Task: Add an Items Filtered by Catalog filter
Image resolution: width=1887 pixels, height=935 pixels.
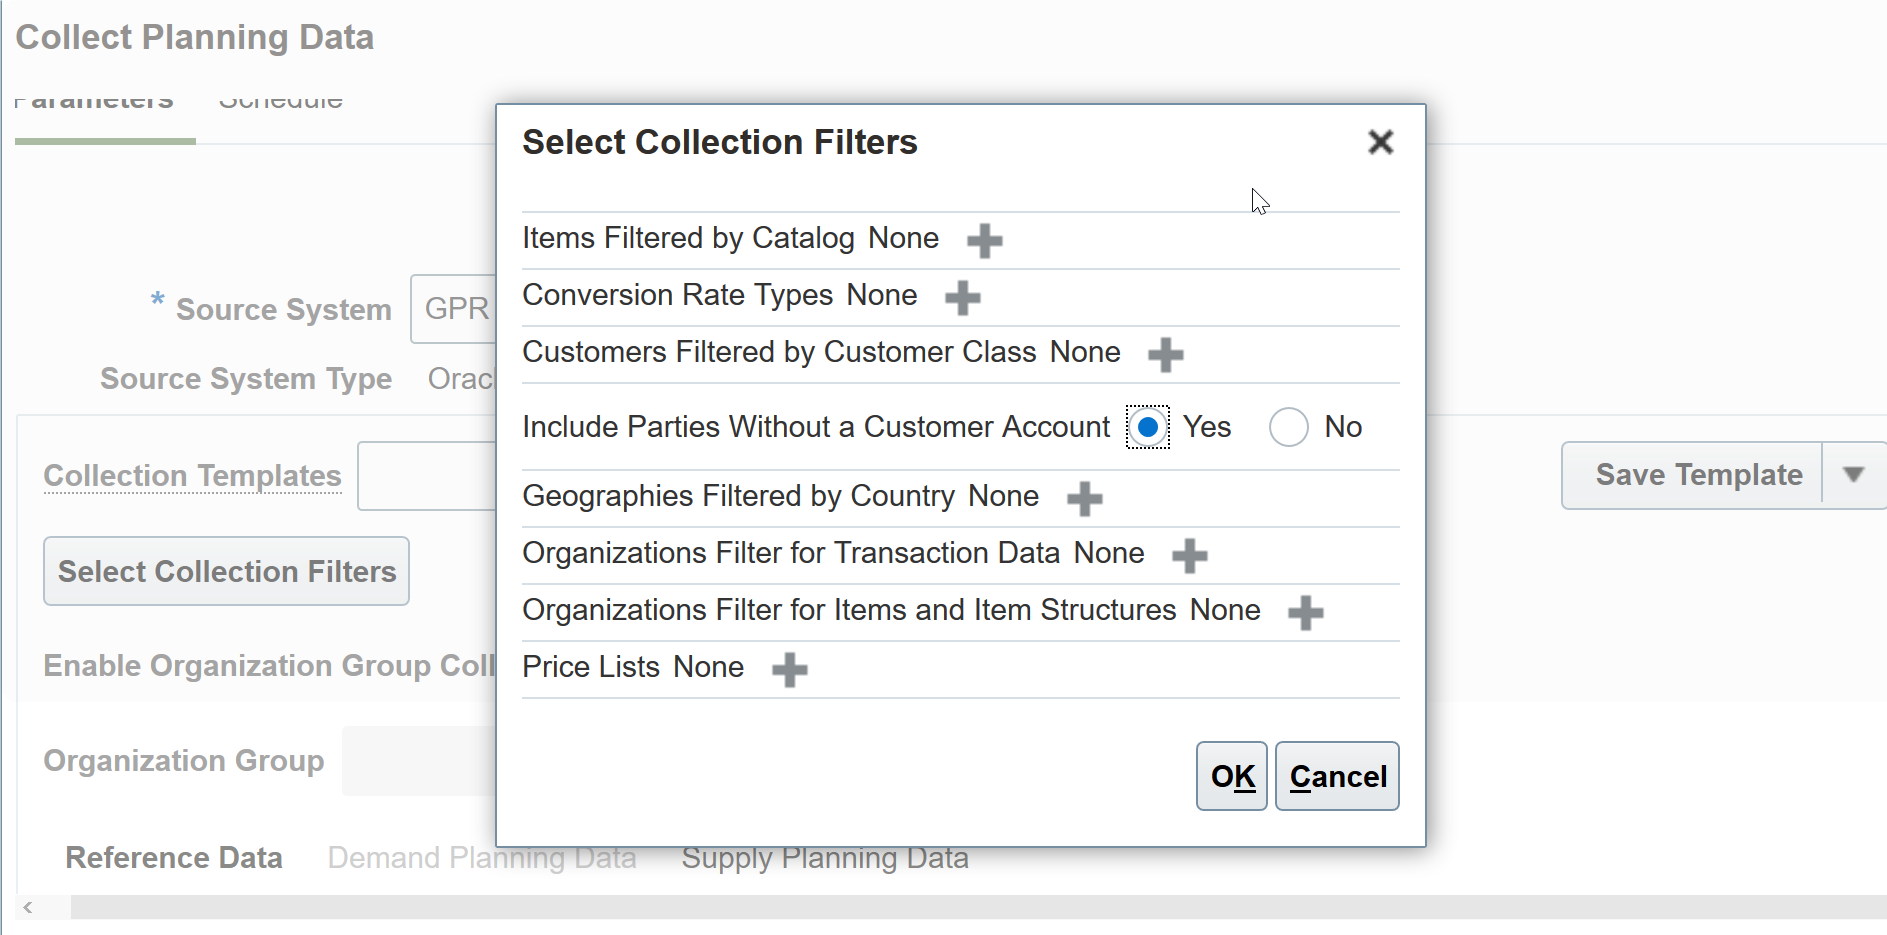Action: coord(984,240)
